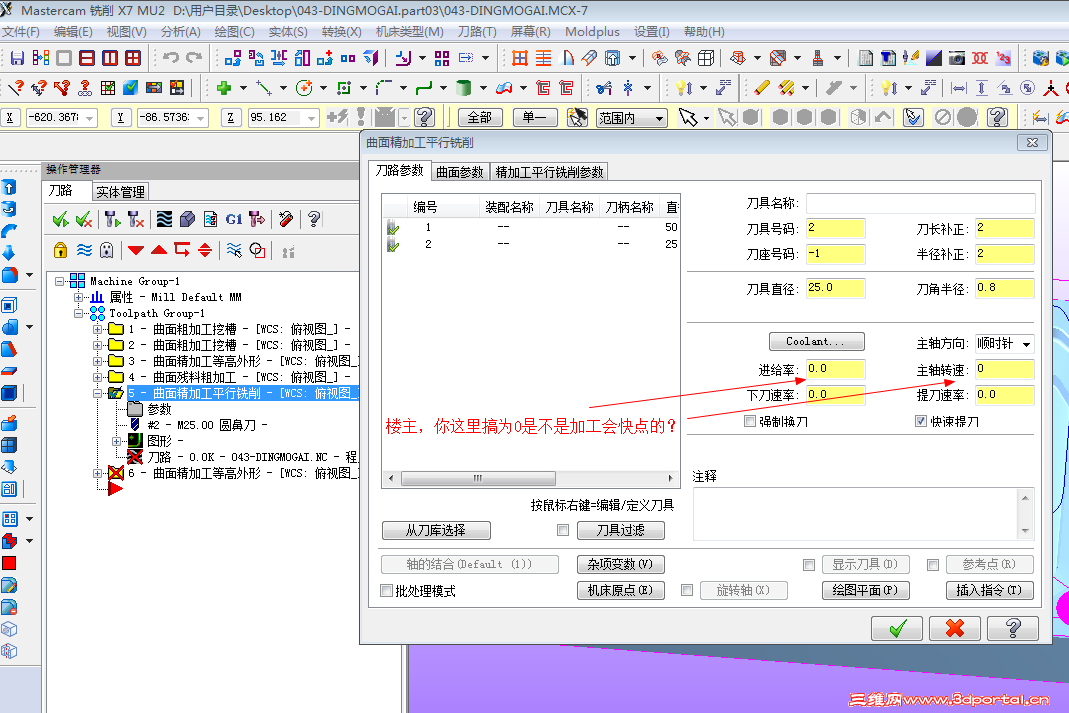This screenshot has width=1069, height=713.
Task: Click the lock toolpath padlock icon
Action: [x=61, y=251]
